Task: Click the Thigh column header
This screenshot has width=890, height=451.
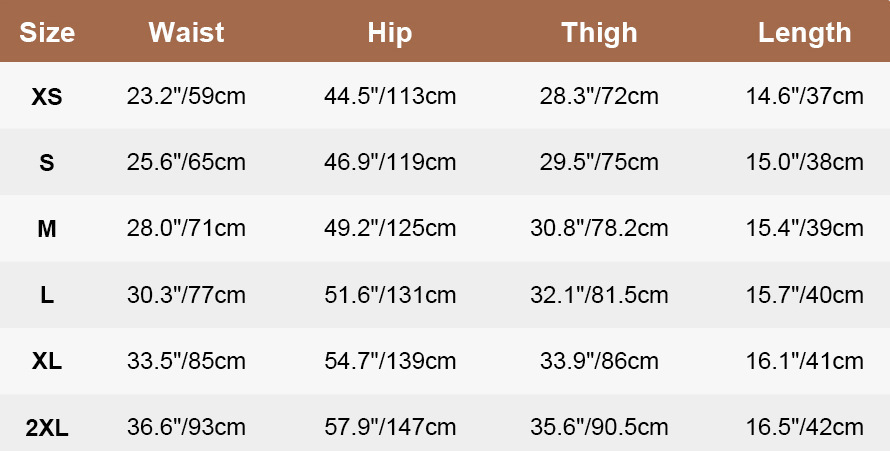Action: (x=599, y=34)
